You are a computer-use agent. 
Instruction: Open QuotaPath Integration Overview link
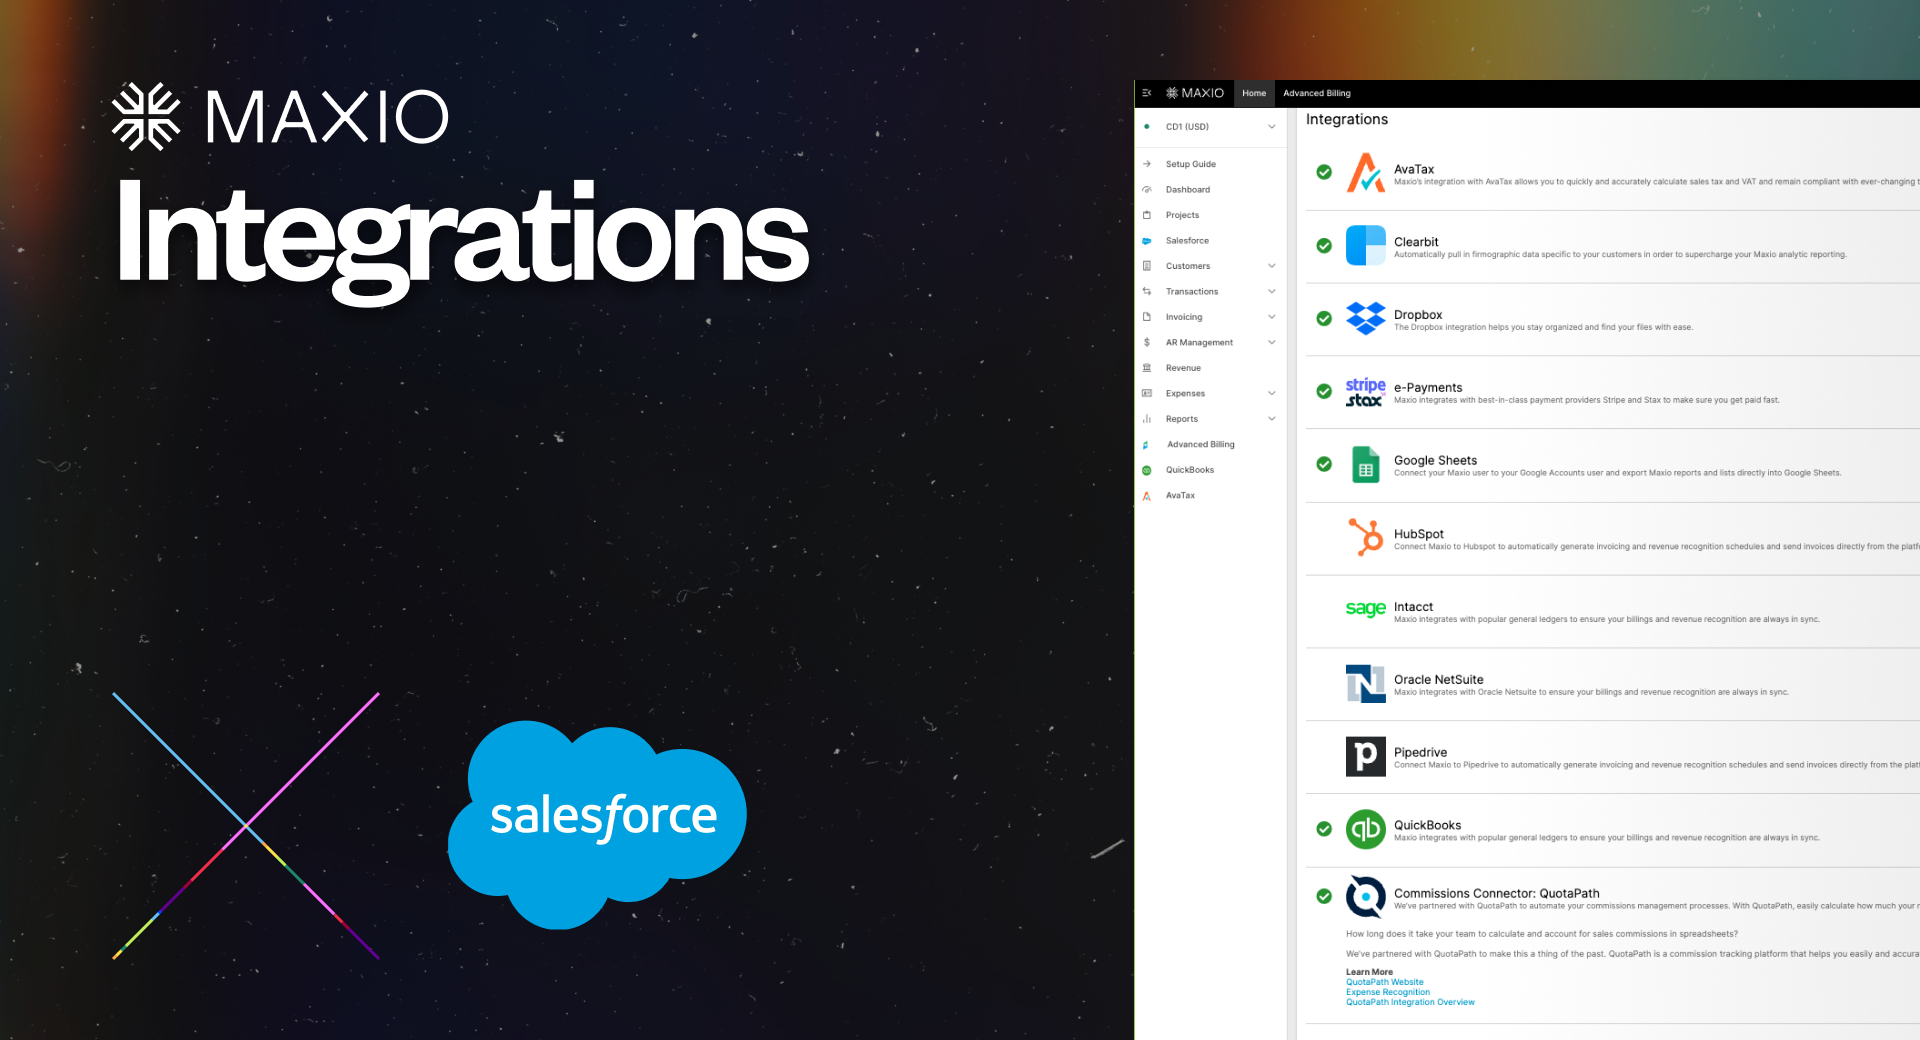1410,1002
